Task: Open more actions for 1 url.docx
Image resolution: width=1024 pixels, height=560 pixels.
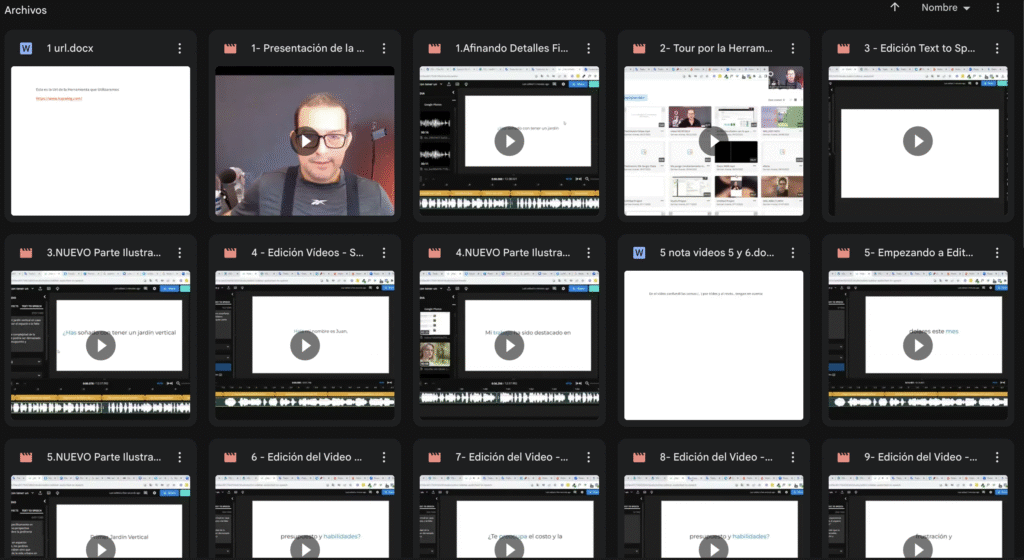Action: tap(180, 48)
